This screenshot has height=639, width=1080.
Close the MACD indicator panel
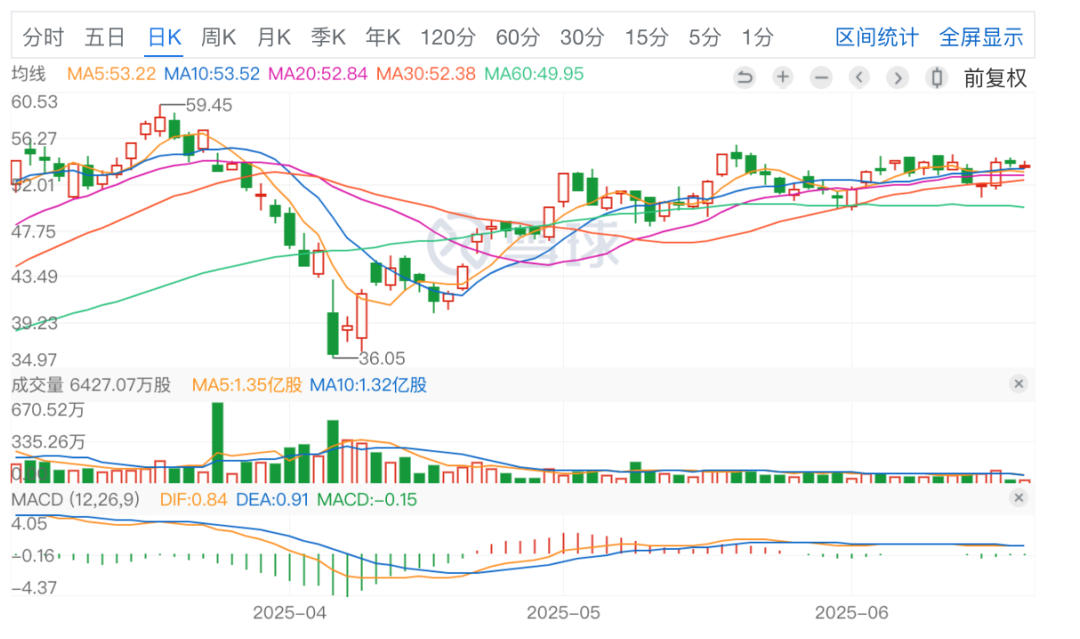point(1019,498)
